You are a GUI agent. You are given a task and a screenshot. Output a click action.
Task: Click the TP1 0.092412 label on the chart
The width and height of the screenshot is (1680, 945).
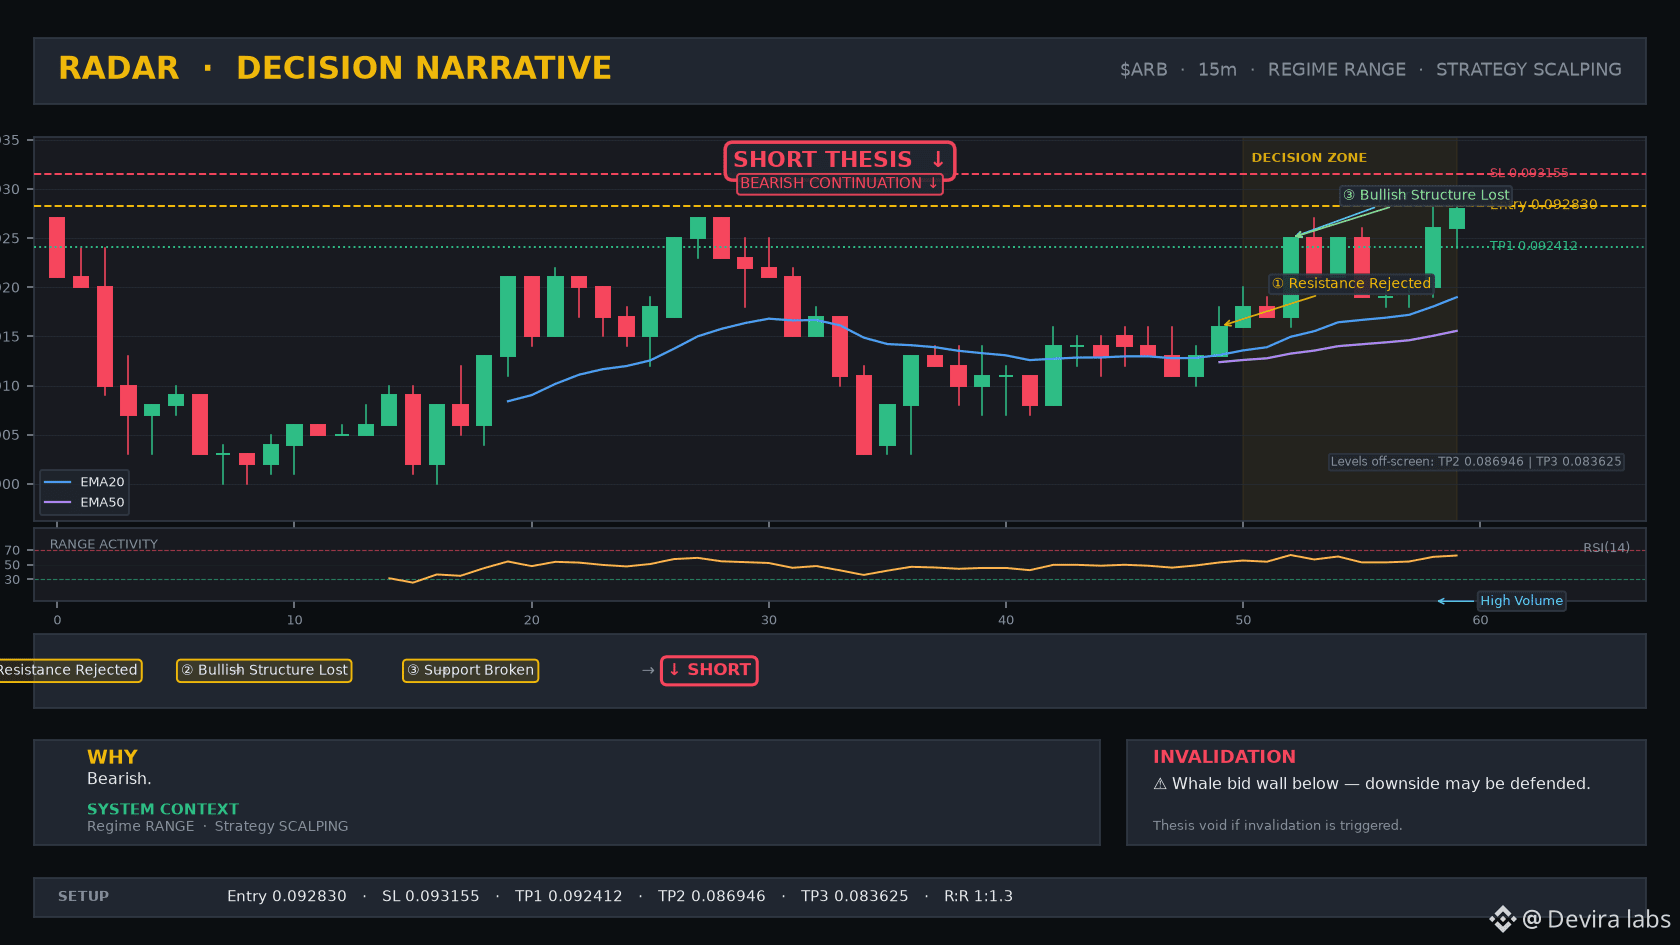click(1534, 246)
